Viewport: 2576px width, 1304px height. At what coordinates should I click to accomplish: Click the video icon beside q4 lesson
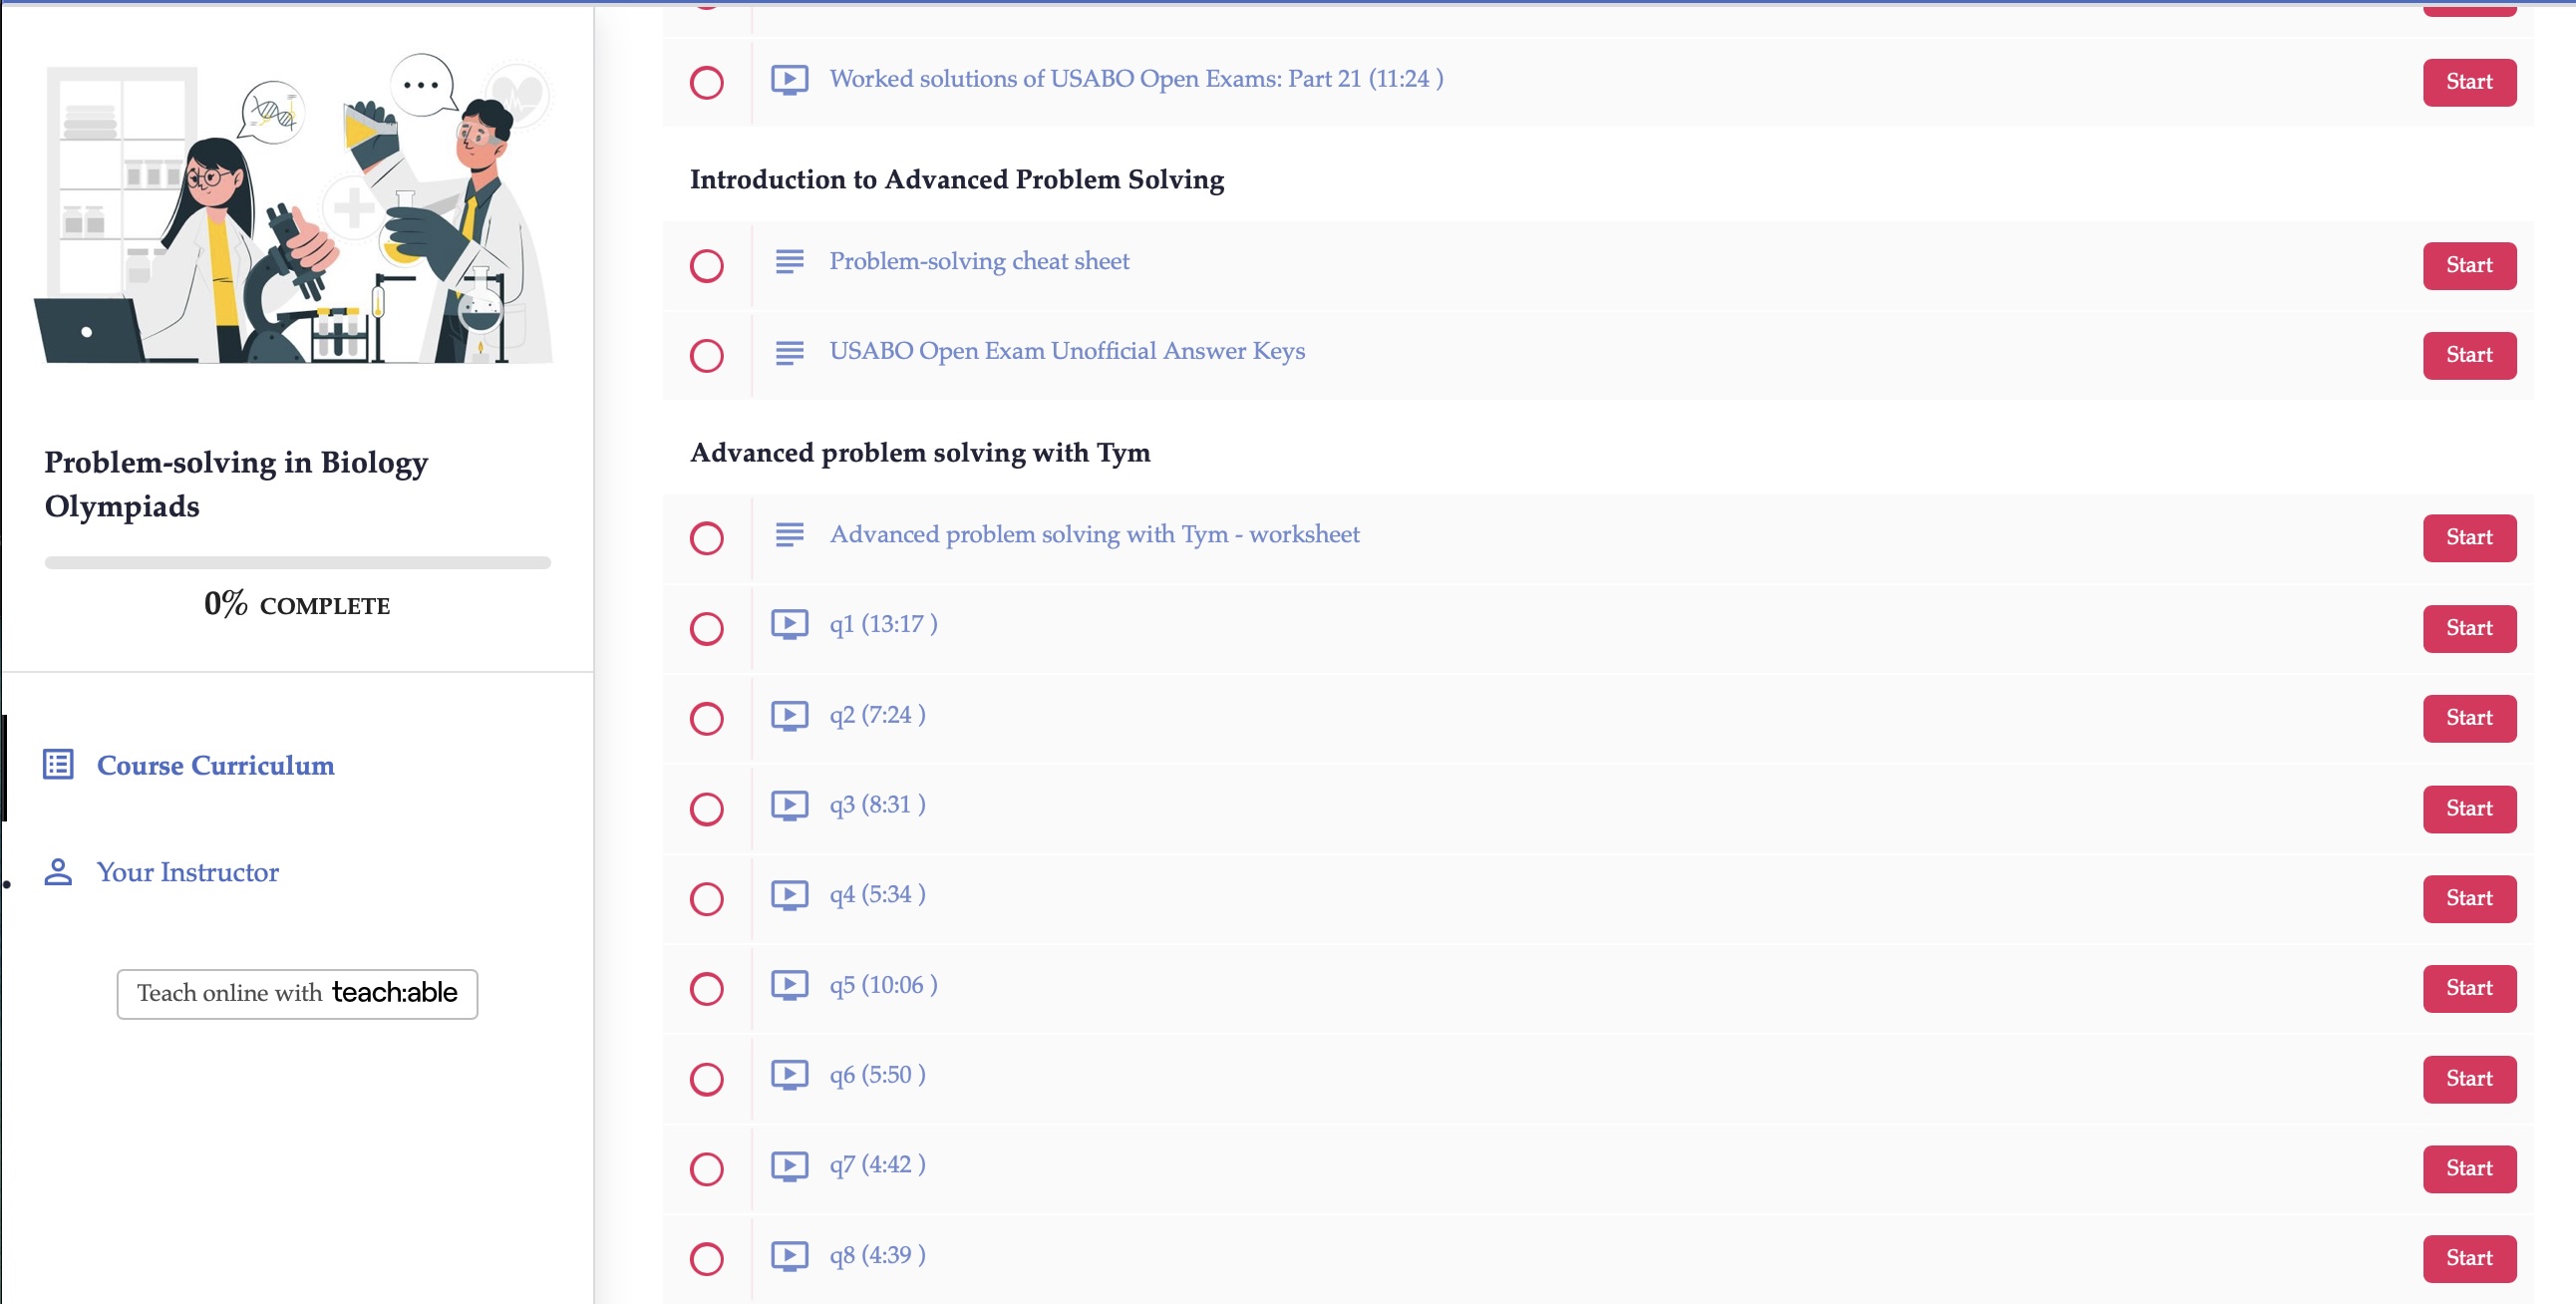(789, 895)
